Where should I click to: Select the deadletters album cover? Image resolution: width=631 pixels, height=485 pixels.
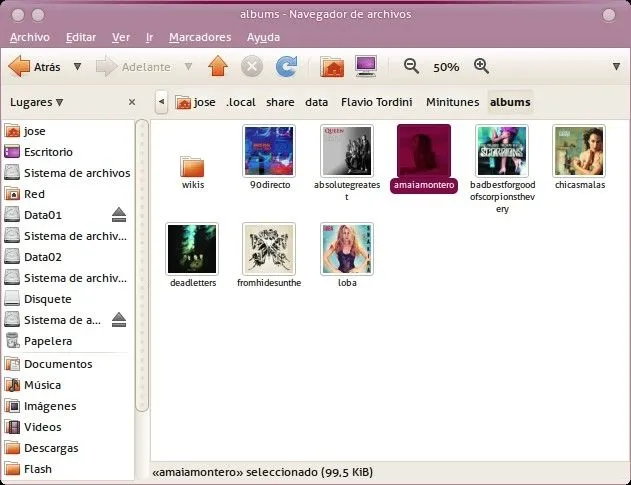pos(192,249)
